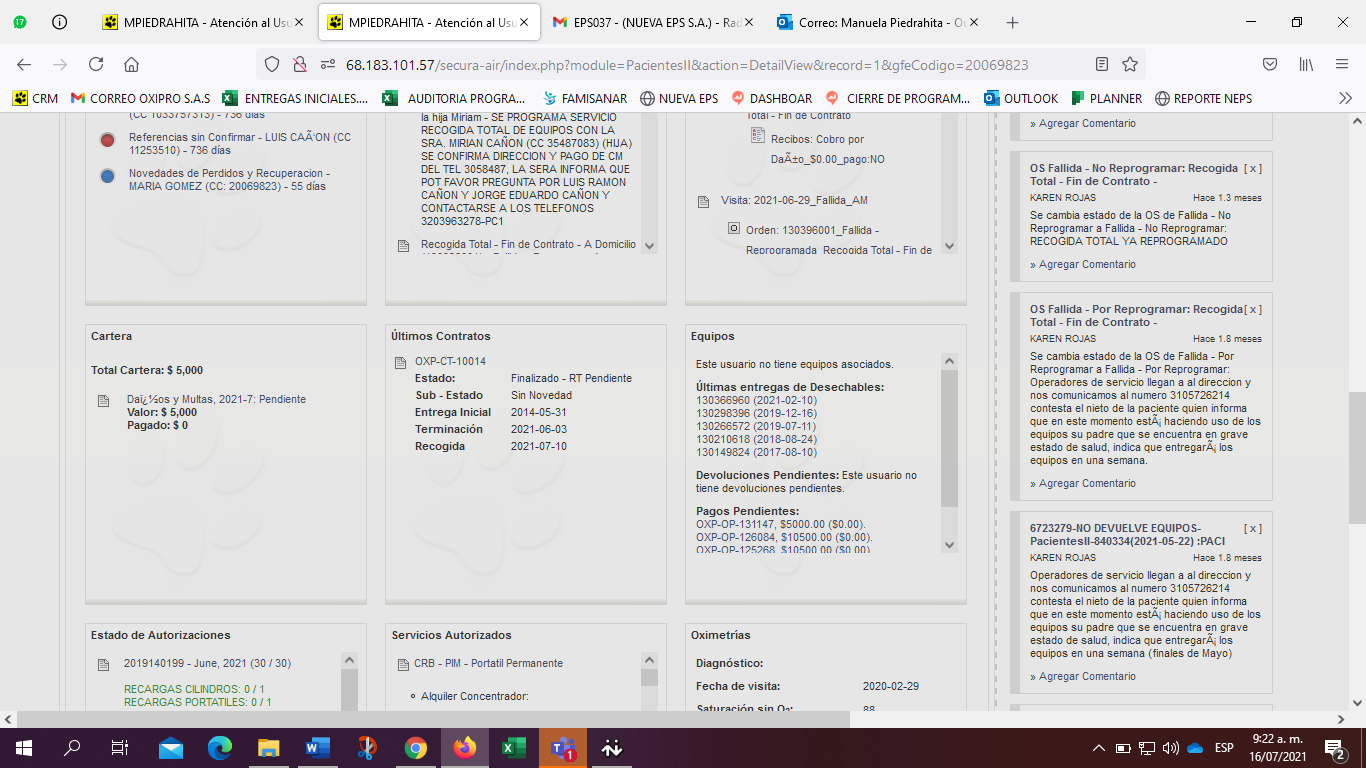Click the document icon beside OXP-CT-10014
This screenshot has height=768, width=1366.
coord(402,362)
